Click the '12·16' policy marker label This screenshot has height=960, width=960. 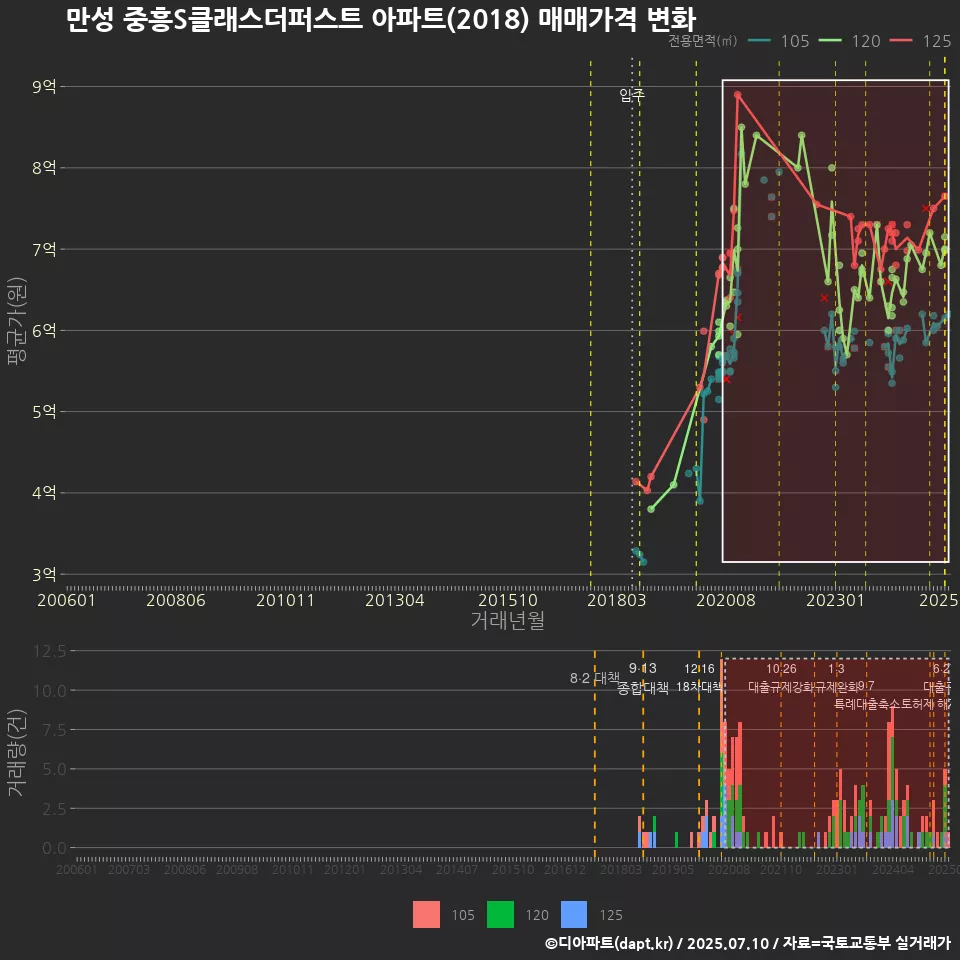click(x=699, y=668)
